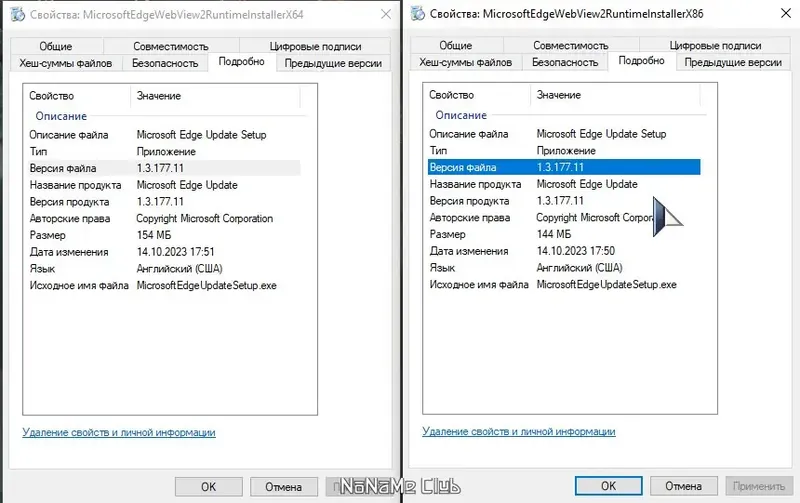Click 14.10.2023 17:51 date value
800x503 pixels.
pyautogui.click(x=176, y=252)
